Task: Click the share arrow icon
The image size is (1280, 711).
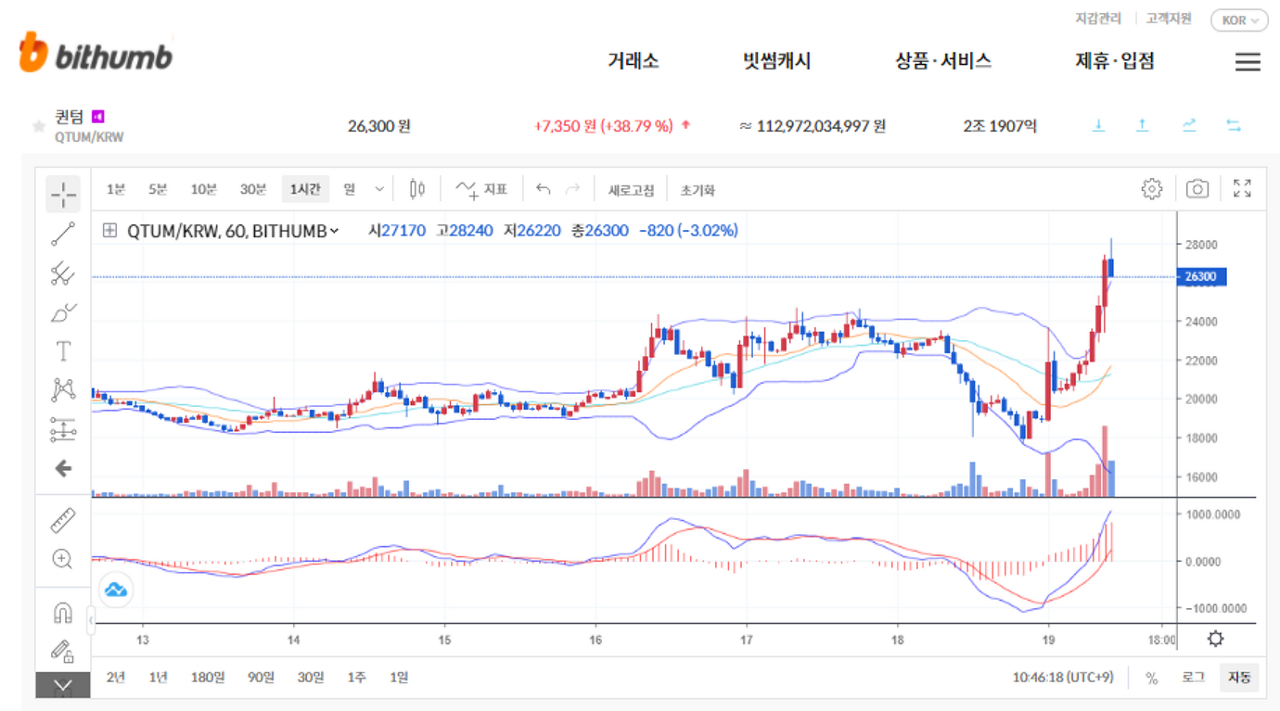Action: [x=1189, y=126]
